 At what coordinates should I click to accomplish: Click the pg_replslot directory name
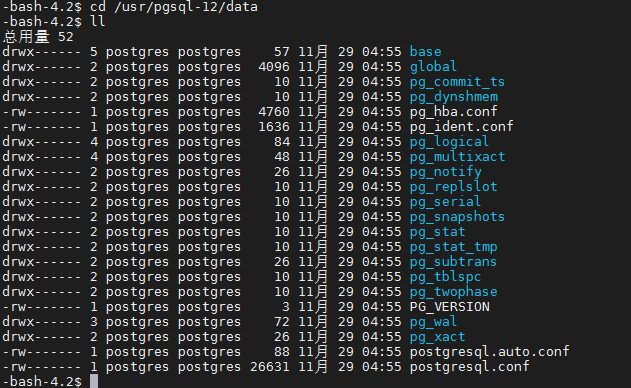tap(454, 187)
